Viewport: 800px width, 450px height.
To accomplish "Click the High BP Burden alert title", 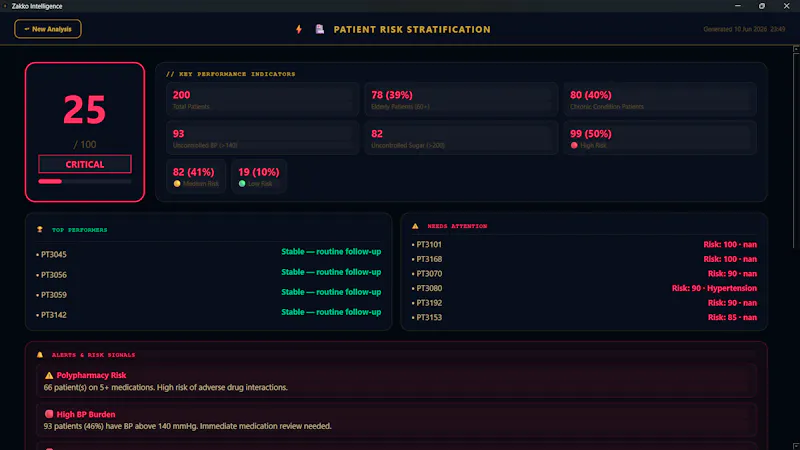I will (x=86, y=414).
